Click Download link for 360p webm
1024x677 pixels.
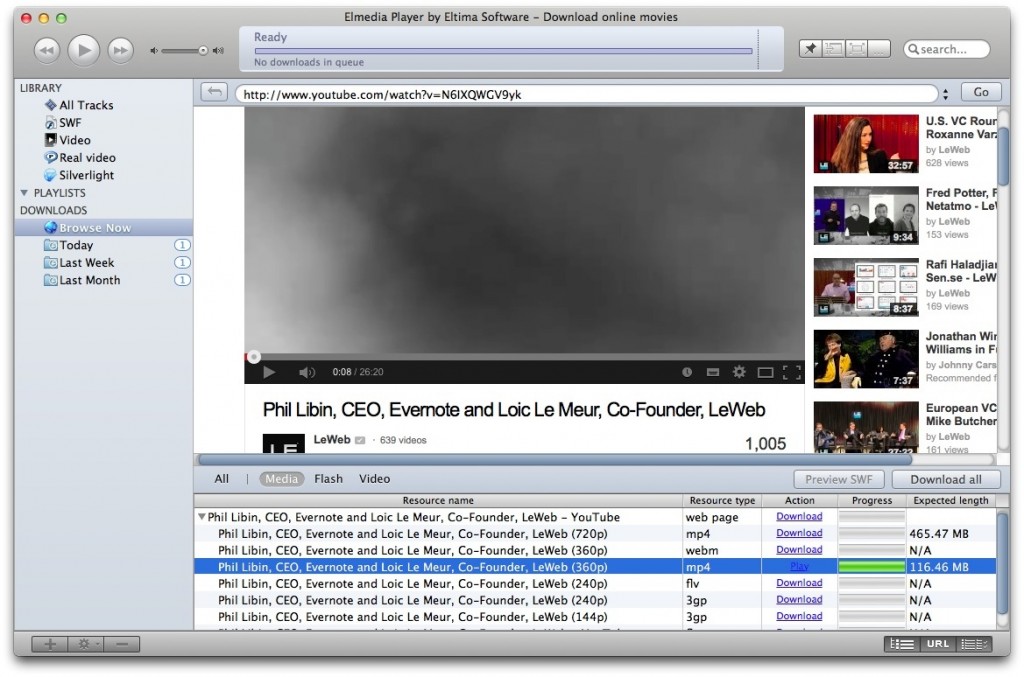click(x=799, y=550)
